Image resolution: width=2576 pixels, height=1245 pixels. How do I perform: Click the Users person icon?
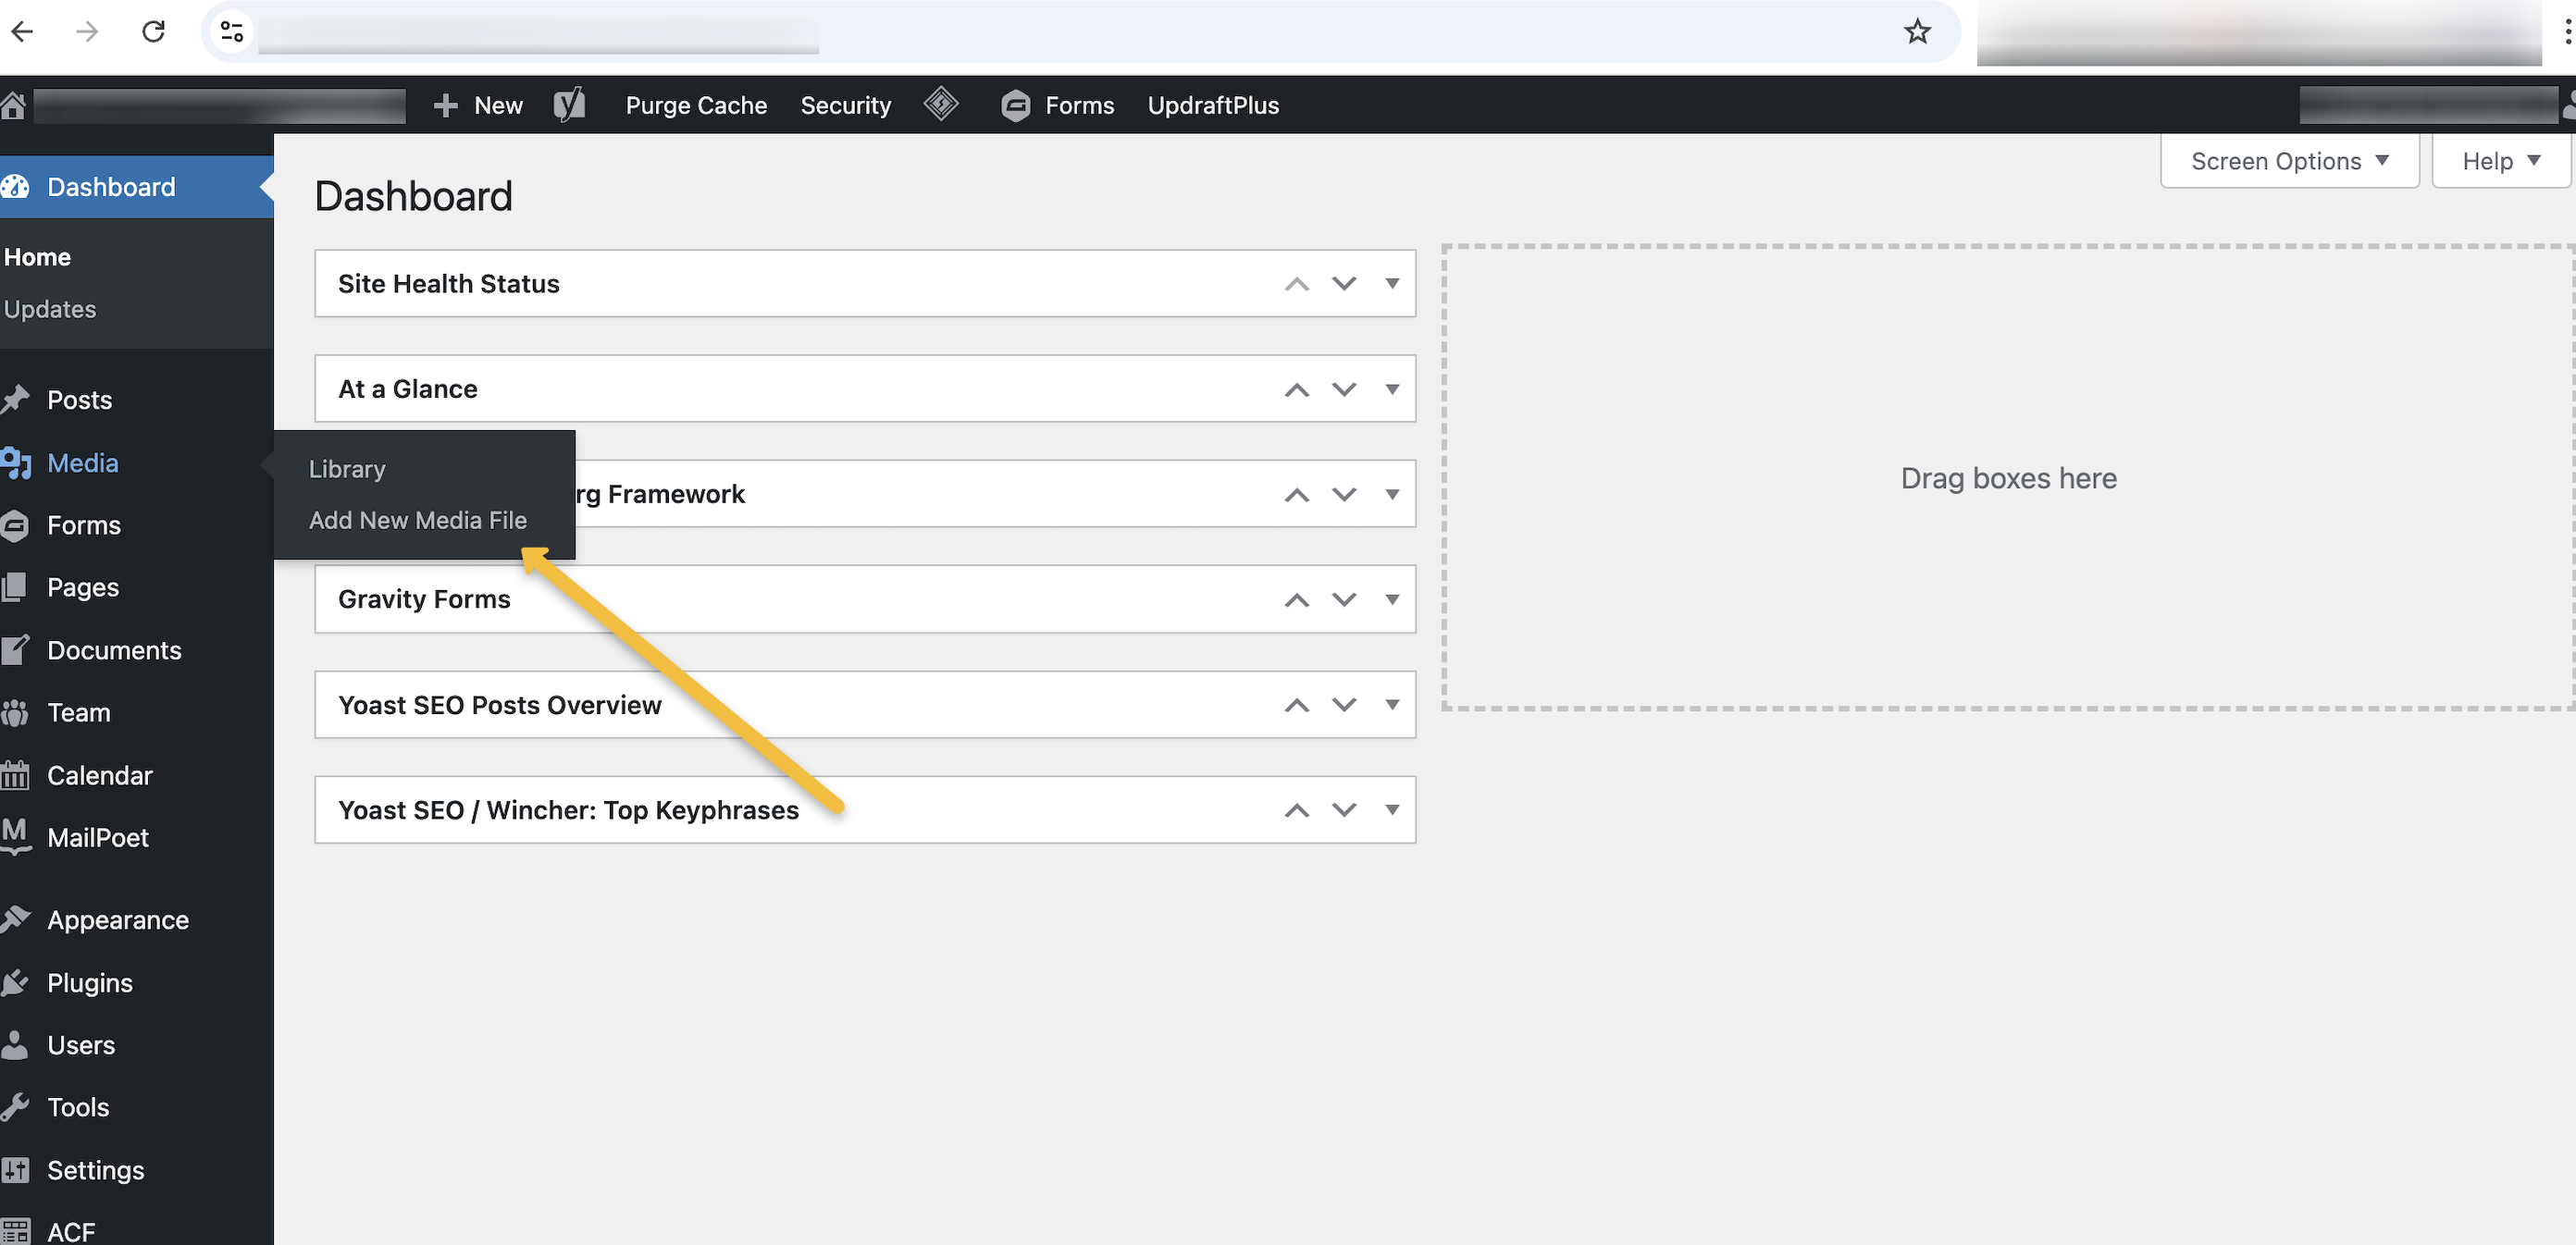tap(14, 1045)
